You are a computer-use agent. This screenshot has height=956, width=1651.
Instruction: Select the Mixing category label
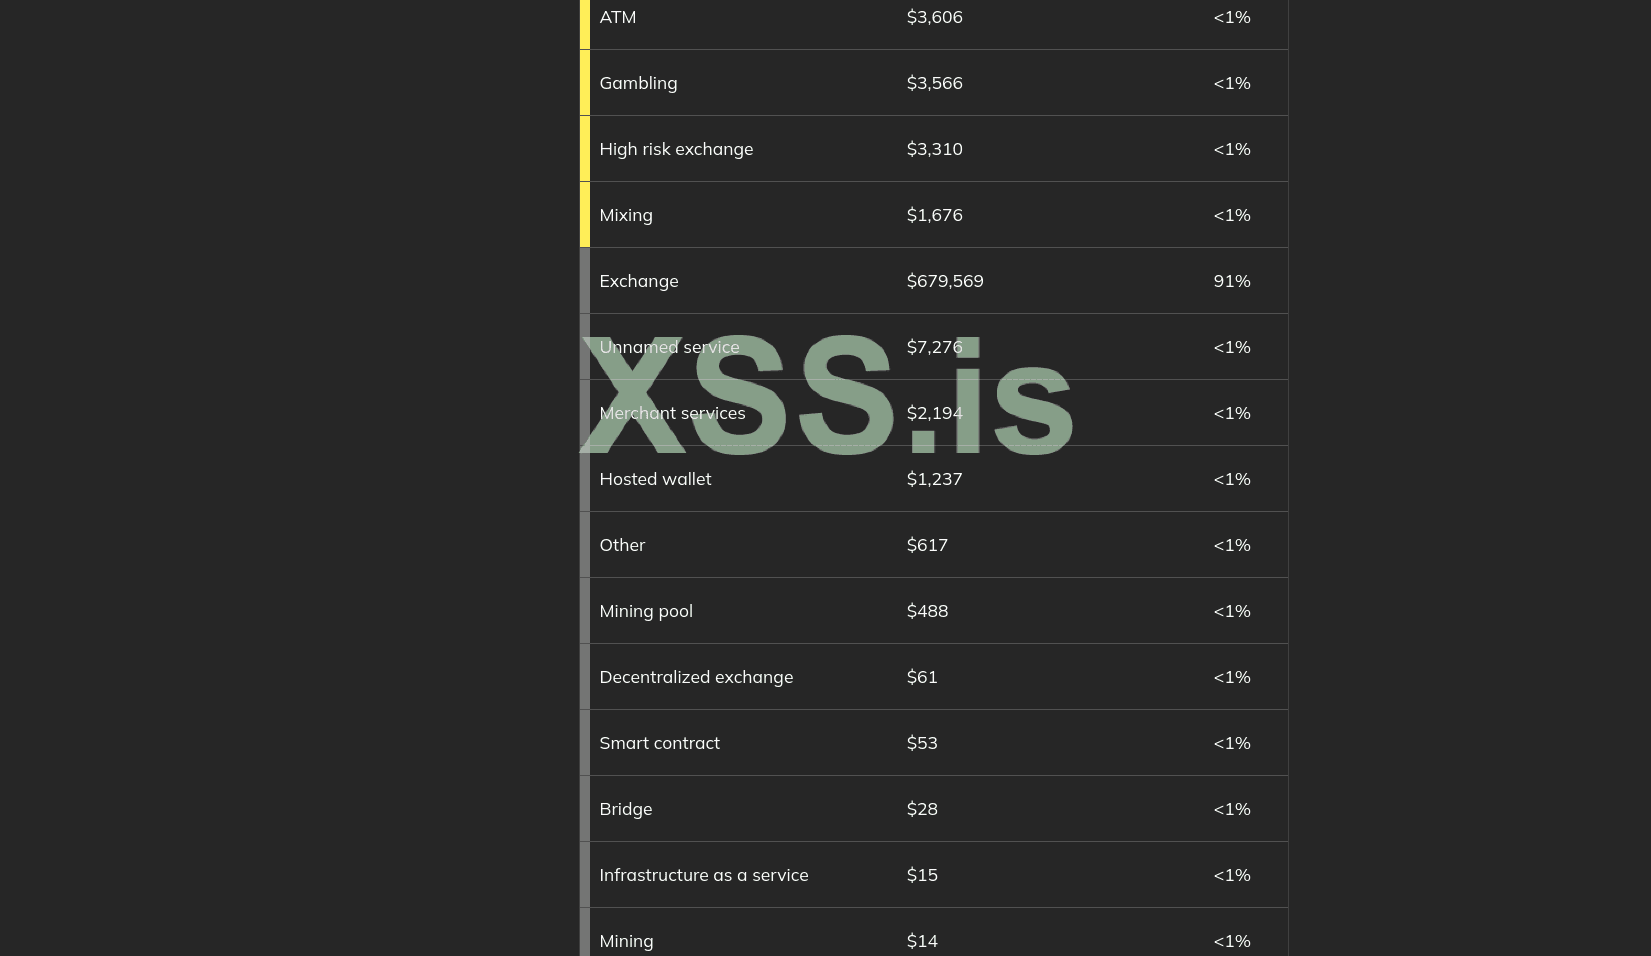(x=626, y=215)
